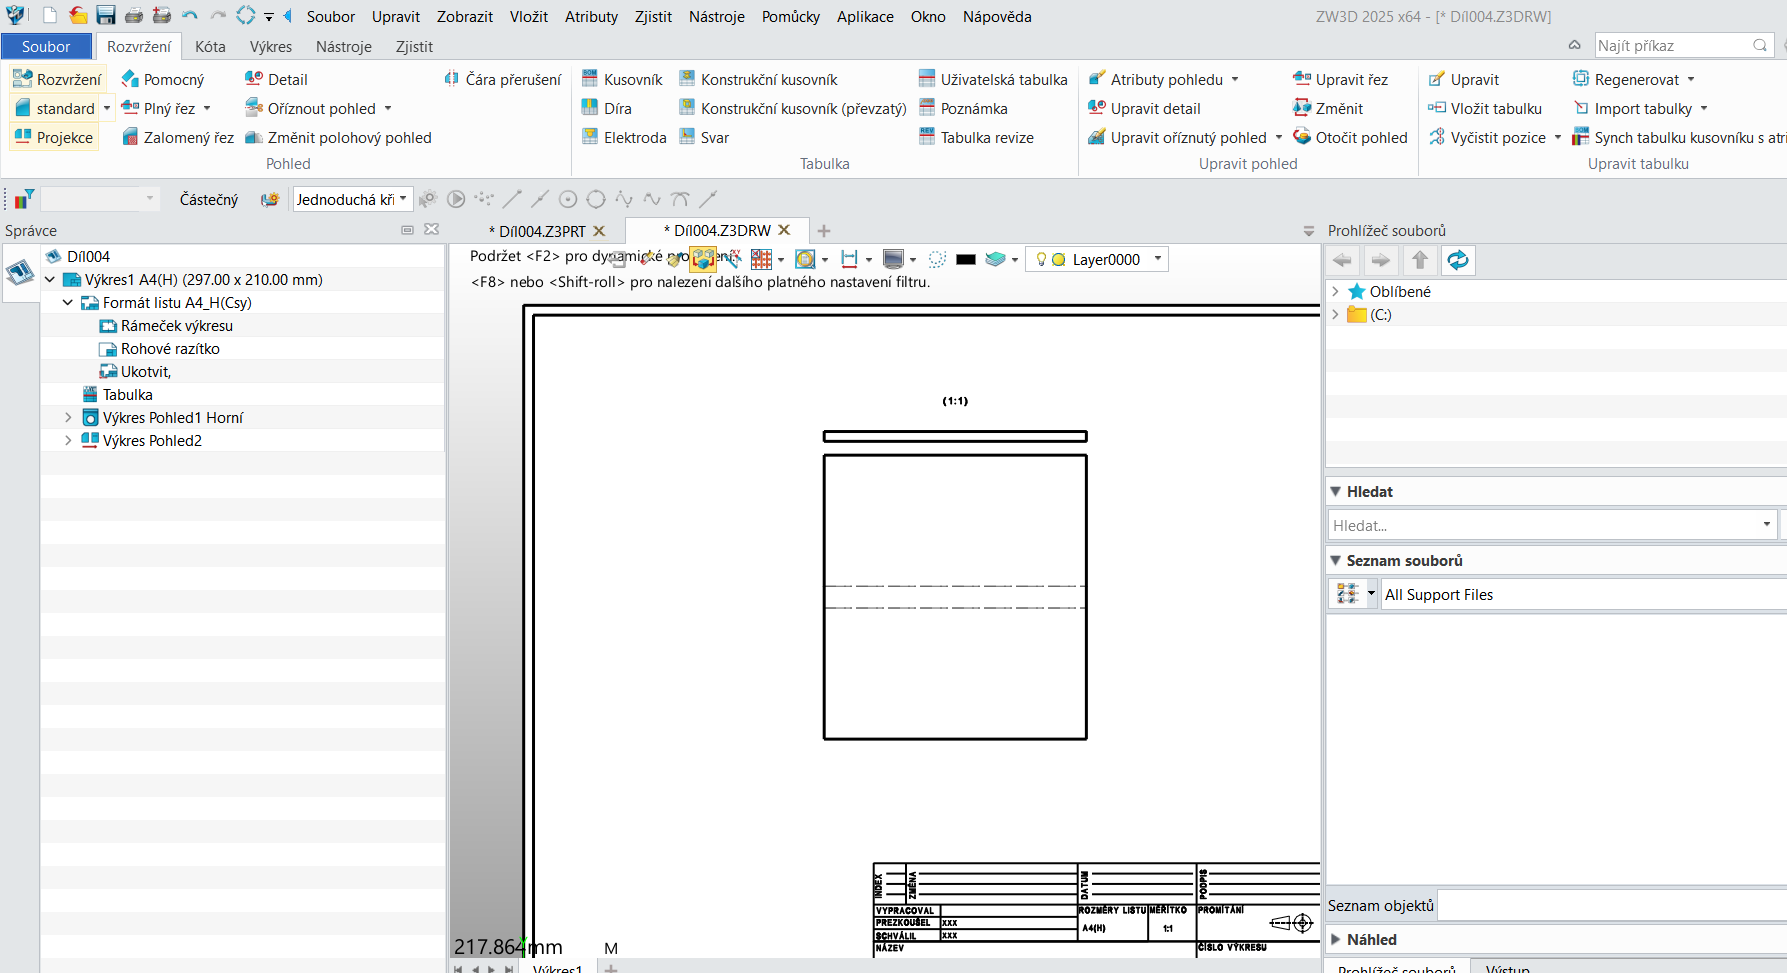This screenshot has width=1787, height=973.
Task: Switch to the Kóta ribbon tab
Action: 210,46
